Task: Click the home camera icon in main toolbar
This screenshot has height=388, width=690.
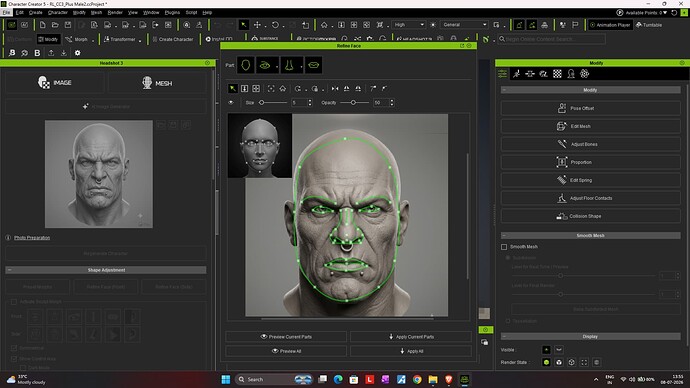Action: (x=324, y=25)
